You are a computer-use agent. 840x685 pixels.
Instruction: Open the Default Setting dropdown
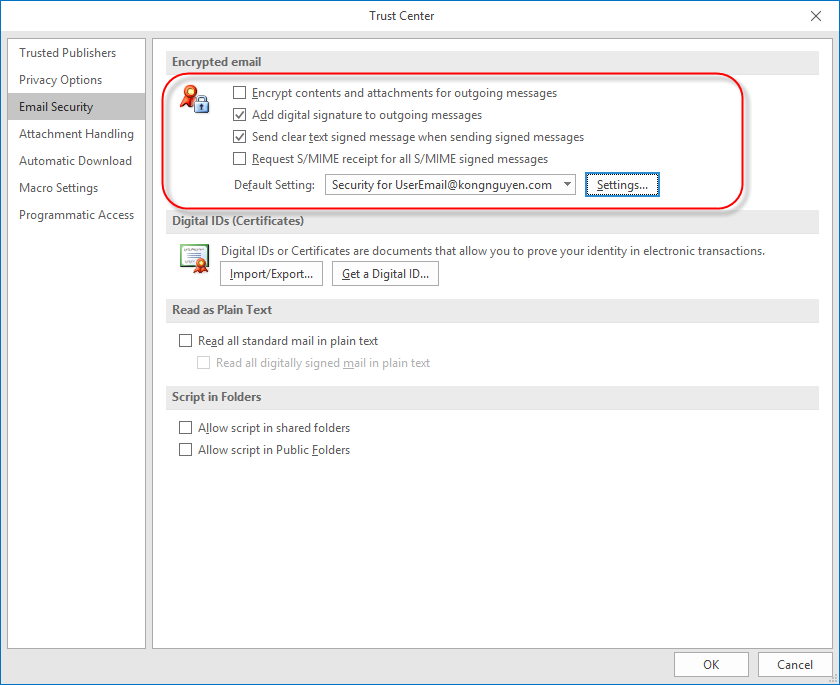click(x=450, y=185)
